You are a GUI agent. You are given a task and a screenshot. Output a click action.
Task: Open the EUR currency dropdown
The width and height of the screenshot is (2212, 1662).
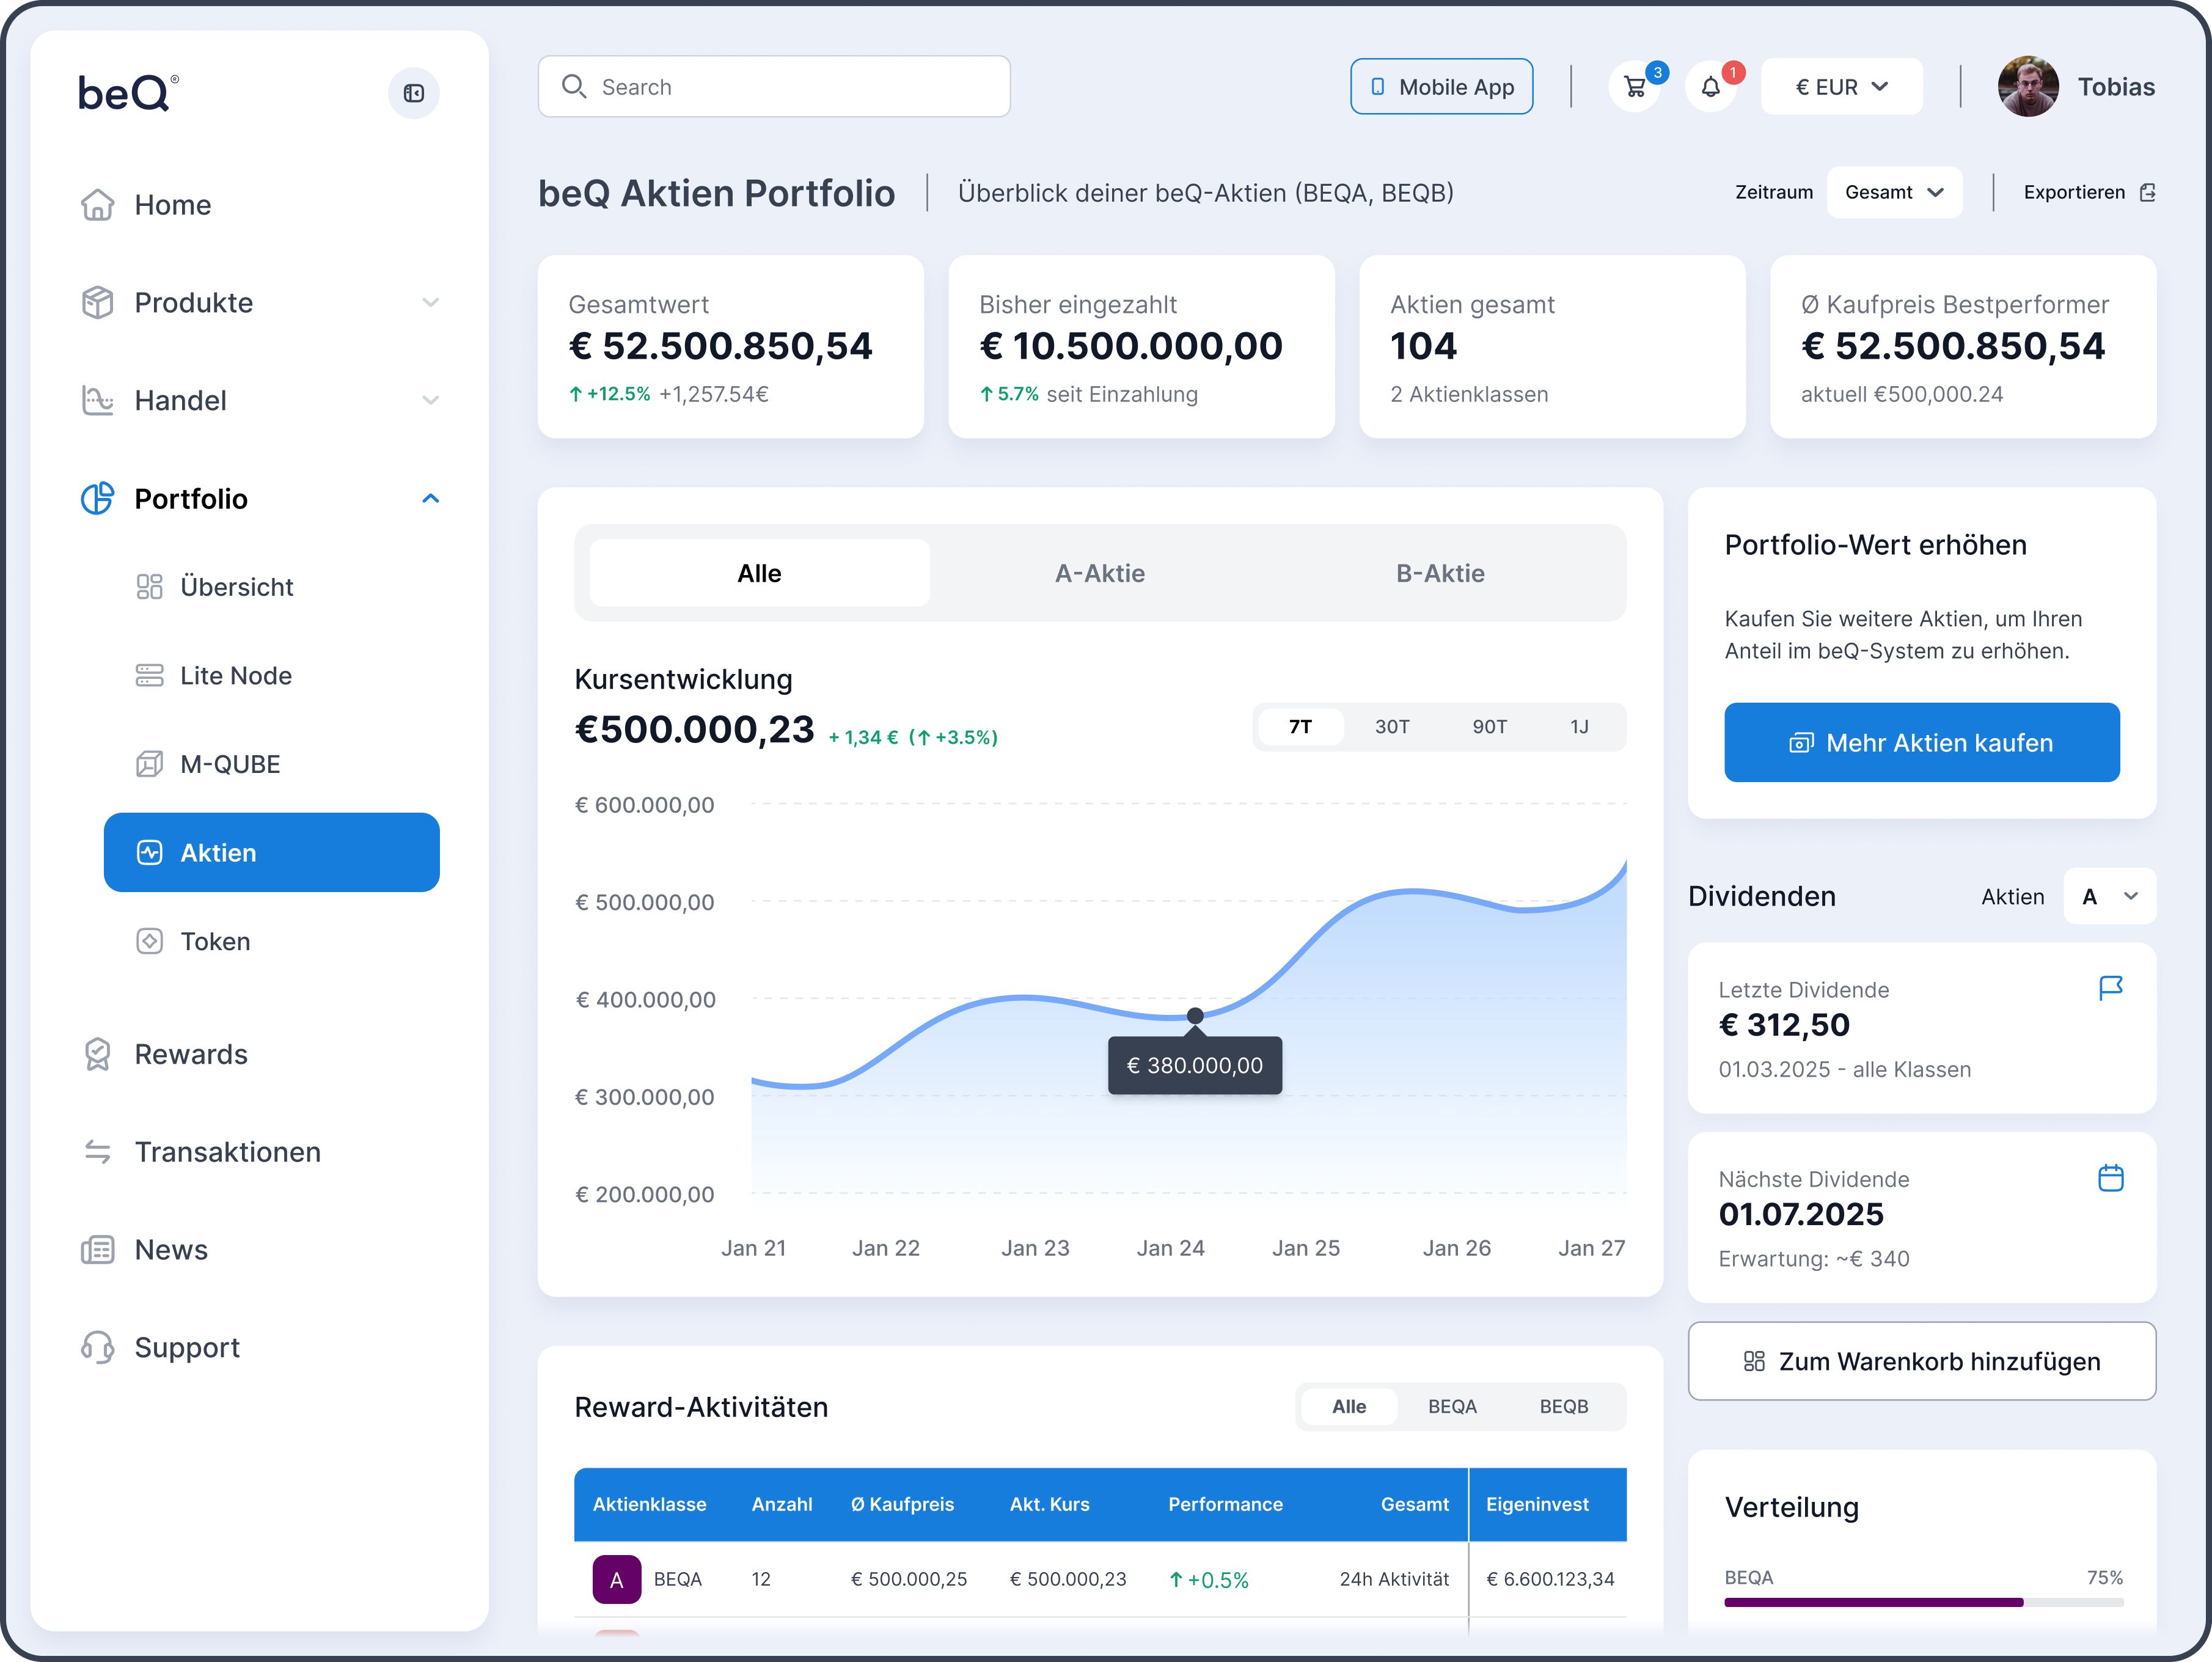1841,87
